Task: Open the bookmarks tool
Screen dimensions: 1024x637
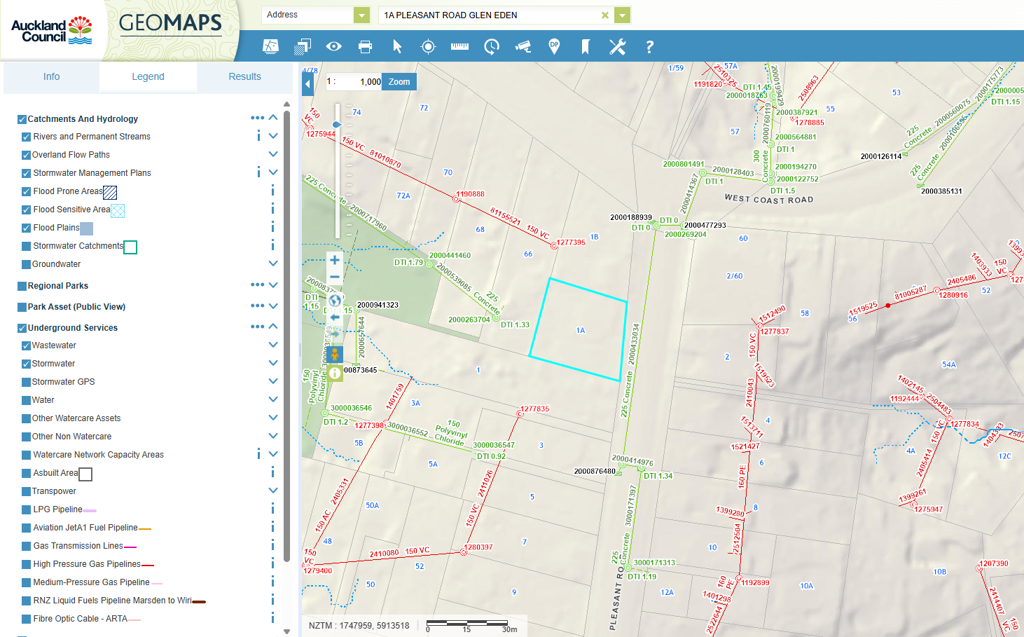Action: coord(586,46)
